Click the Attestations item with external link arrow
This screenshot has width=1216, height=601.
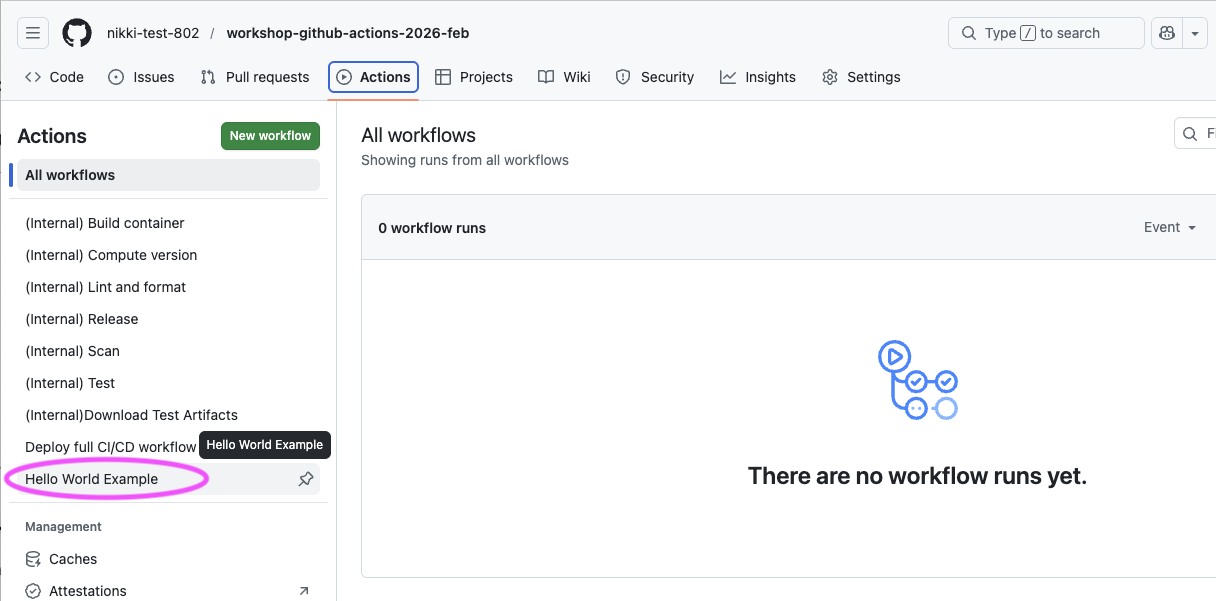(87, 590)
